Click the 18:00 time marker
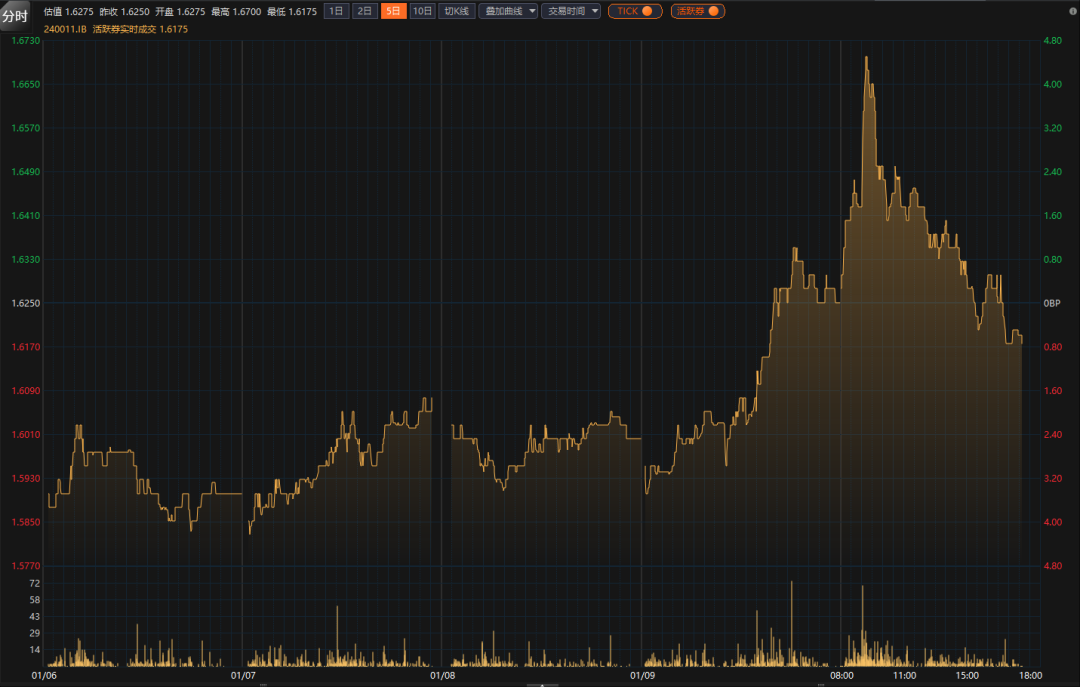Image resolution: width=1080 pixels, height=687 pixels. (x=1030, y=675)
